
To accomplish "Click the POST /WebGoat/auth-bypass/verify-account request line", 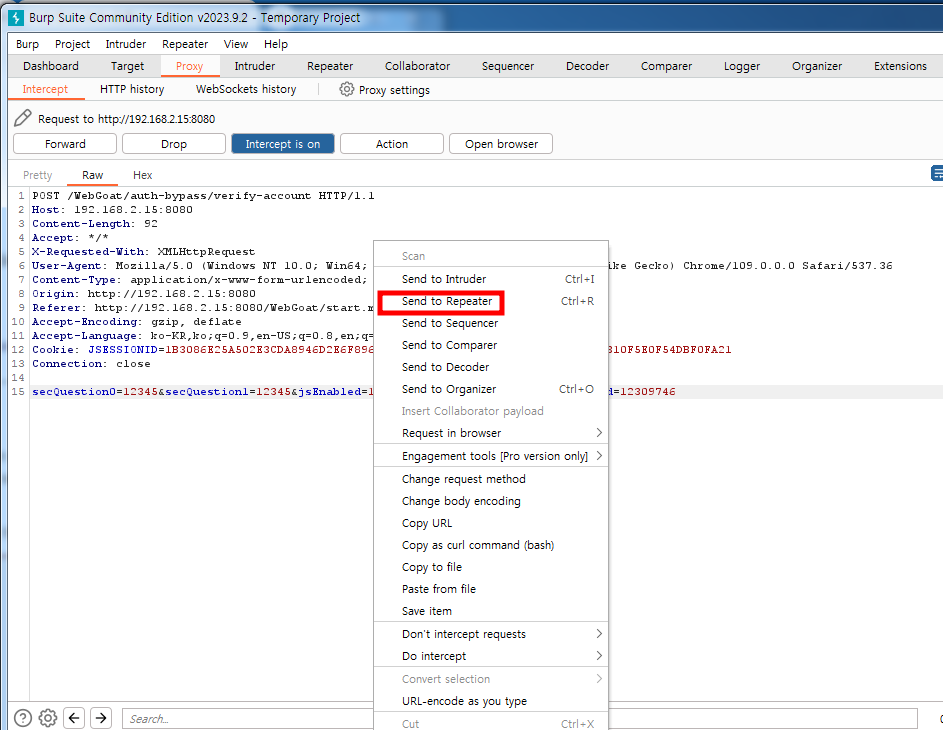I will click(203, 195).
